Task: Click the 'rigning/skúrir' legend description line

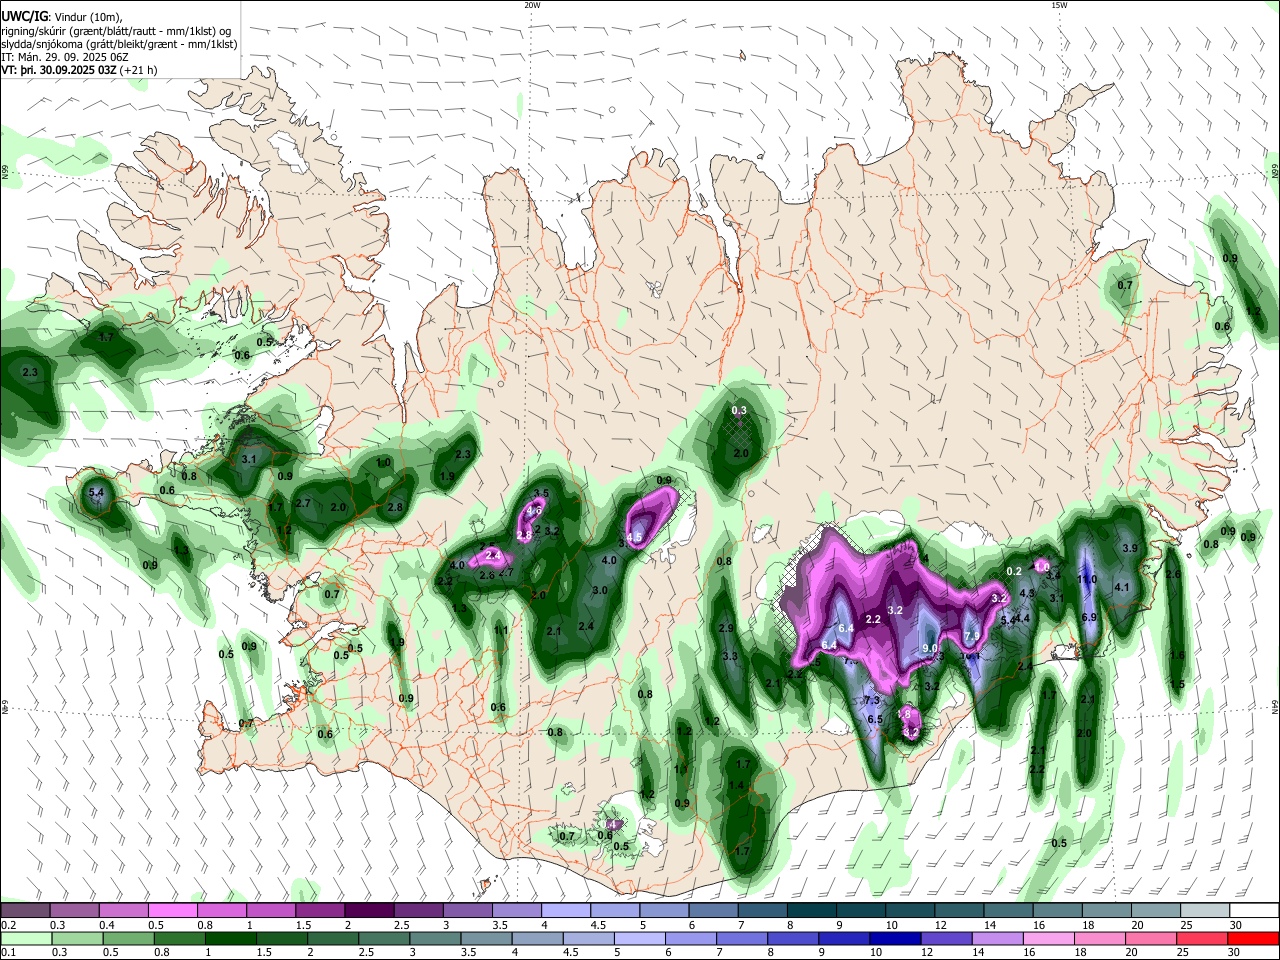Action: [115, 30]
